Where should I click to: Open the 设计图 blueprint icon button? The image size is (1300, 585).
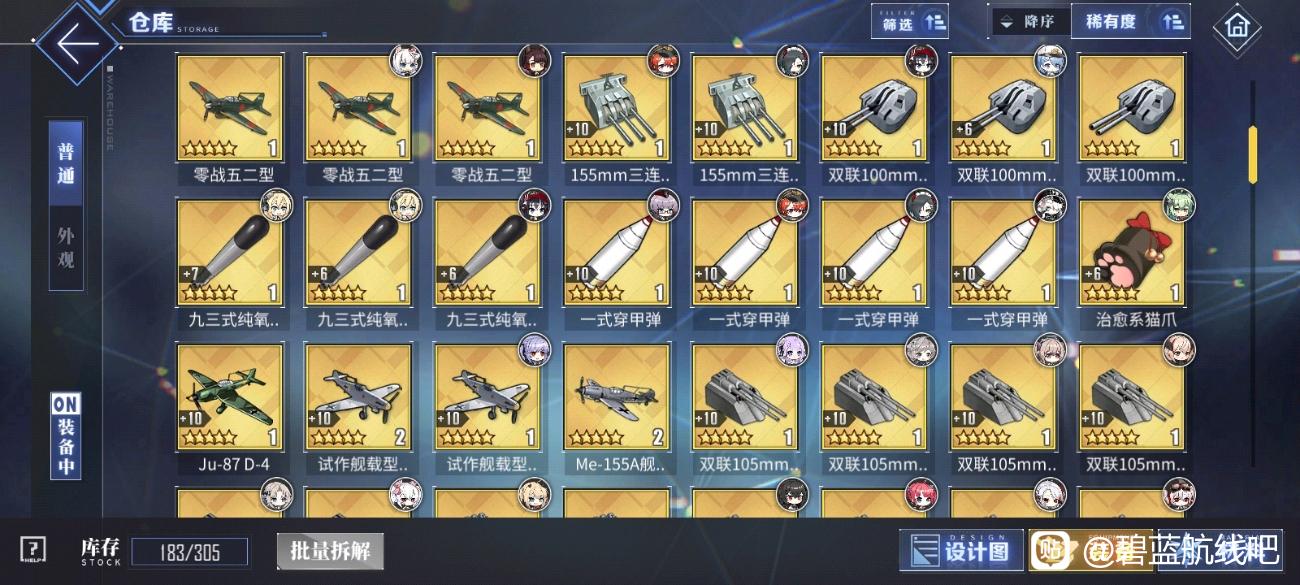(961, 551)
